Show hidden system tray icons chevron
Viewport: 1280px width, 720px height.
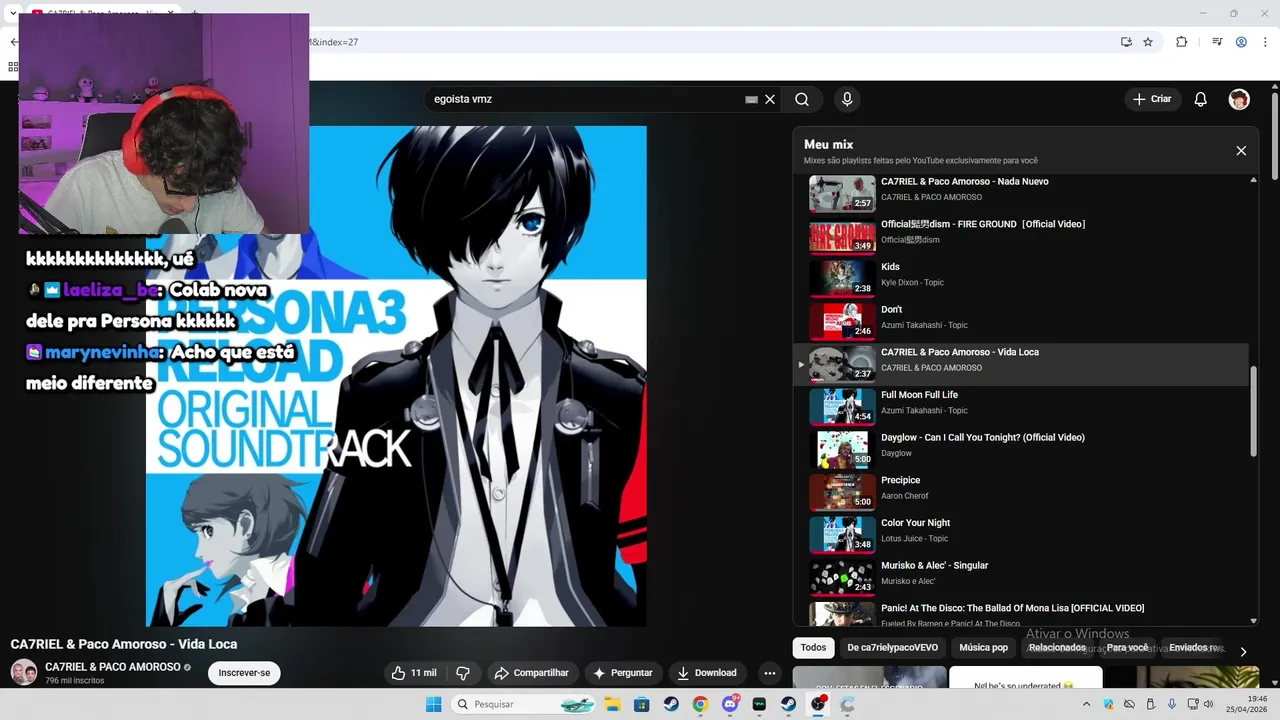1087,704
